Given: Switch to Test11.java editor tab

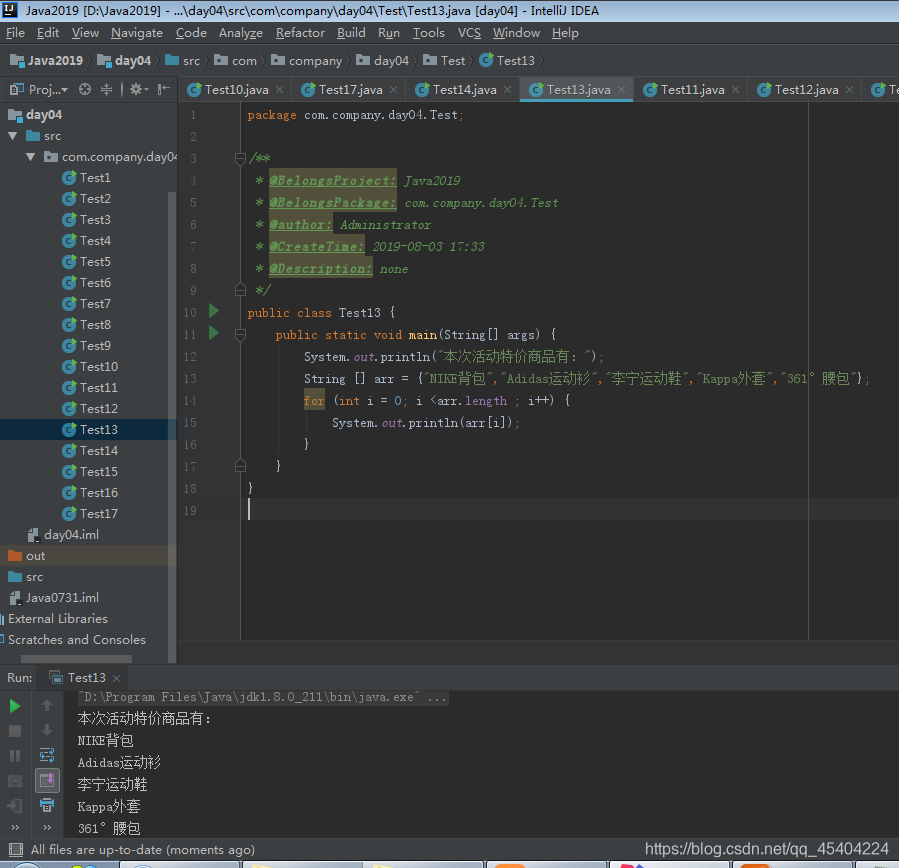Looking at the screenshot, I should coord(692,89).
